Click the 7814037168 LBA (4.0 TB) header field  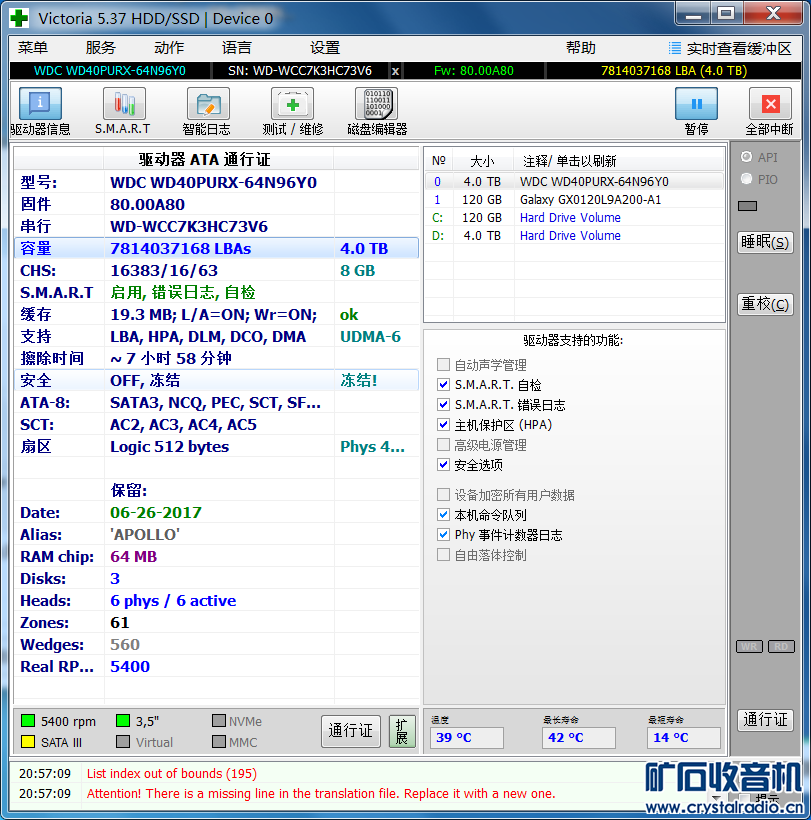pos(673,71)
